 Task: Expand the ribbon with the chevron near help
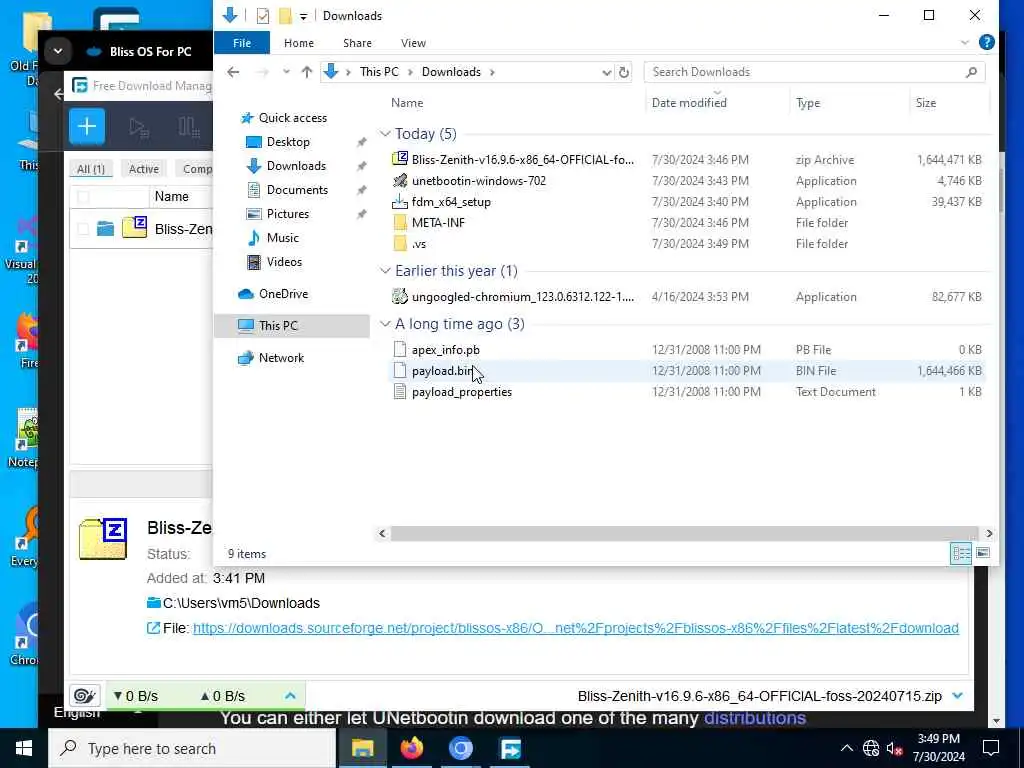tap(965, 43)
